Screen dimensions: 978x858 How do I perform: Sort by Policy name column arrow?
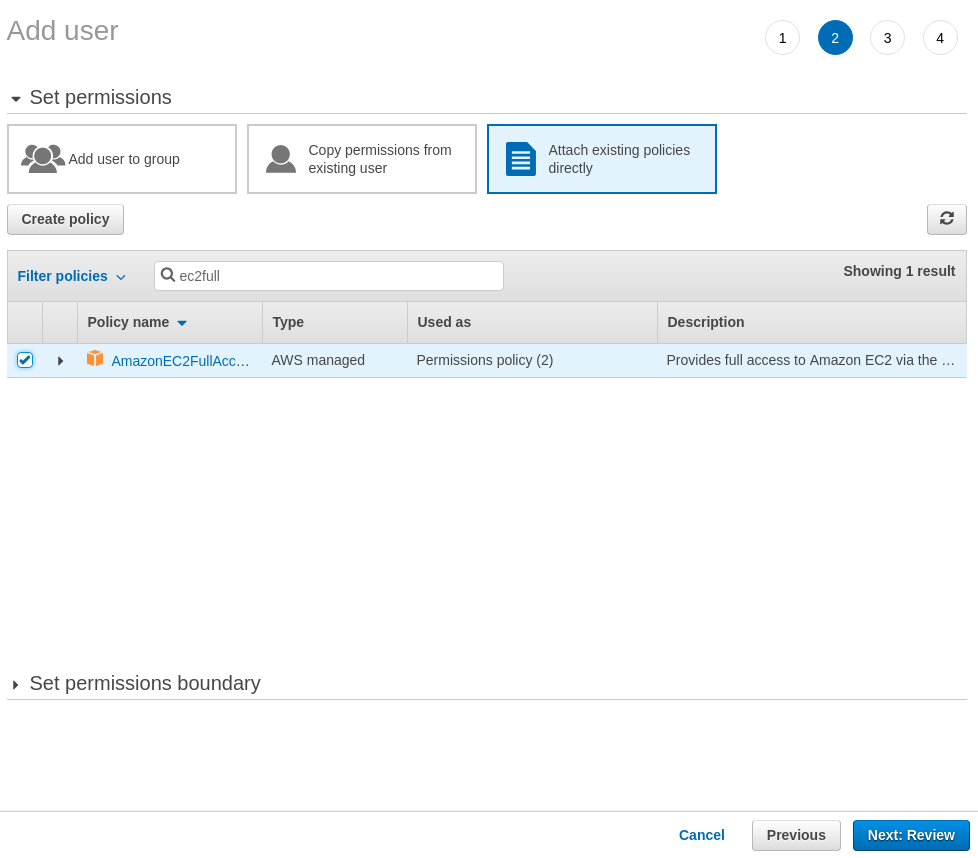[x=182, y=323]
